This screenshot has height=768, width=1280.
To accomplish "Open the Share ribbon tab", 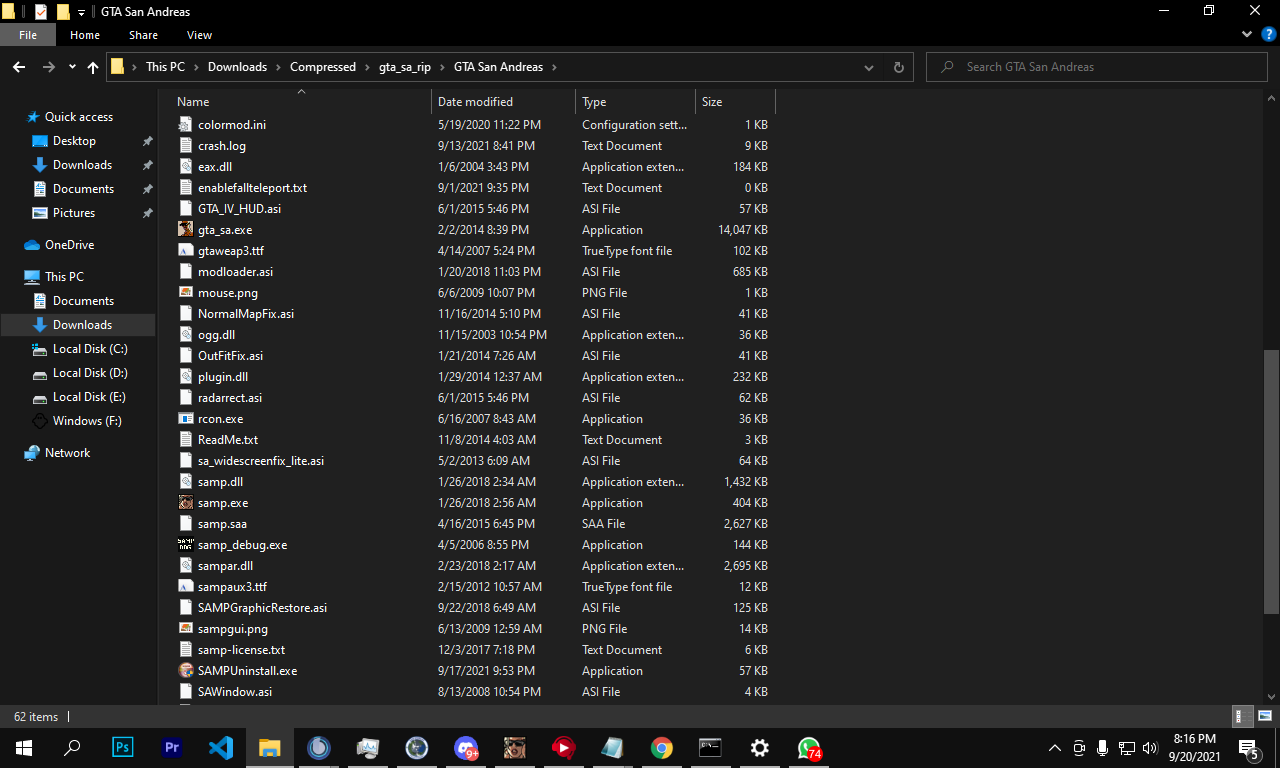I will point(143,35).
